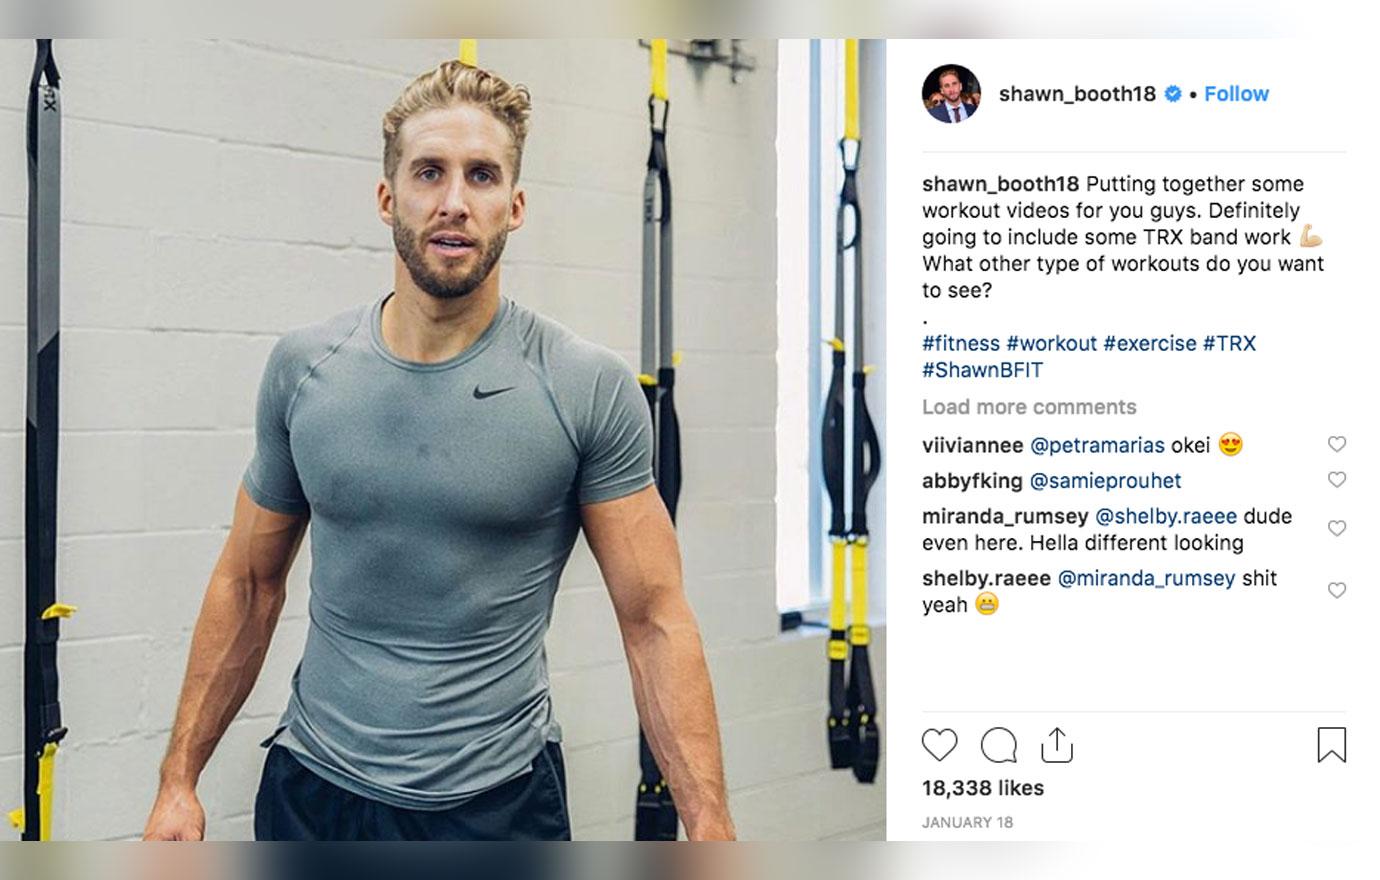Share the post via share icon

(1057, 745)
